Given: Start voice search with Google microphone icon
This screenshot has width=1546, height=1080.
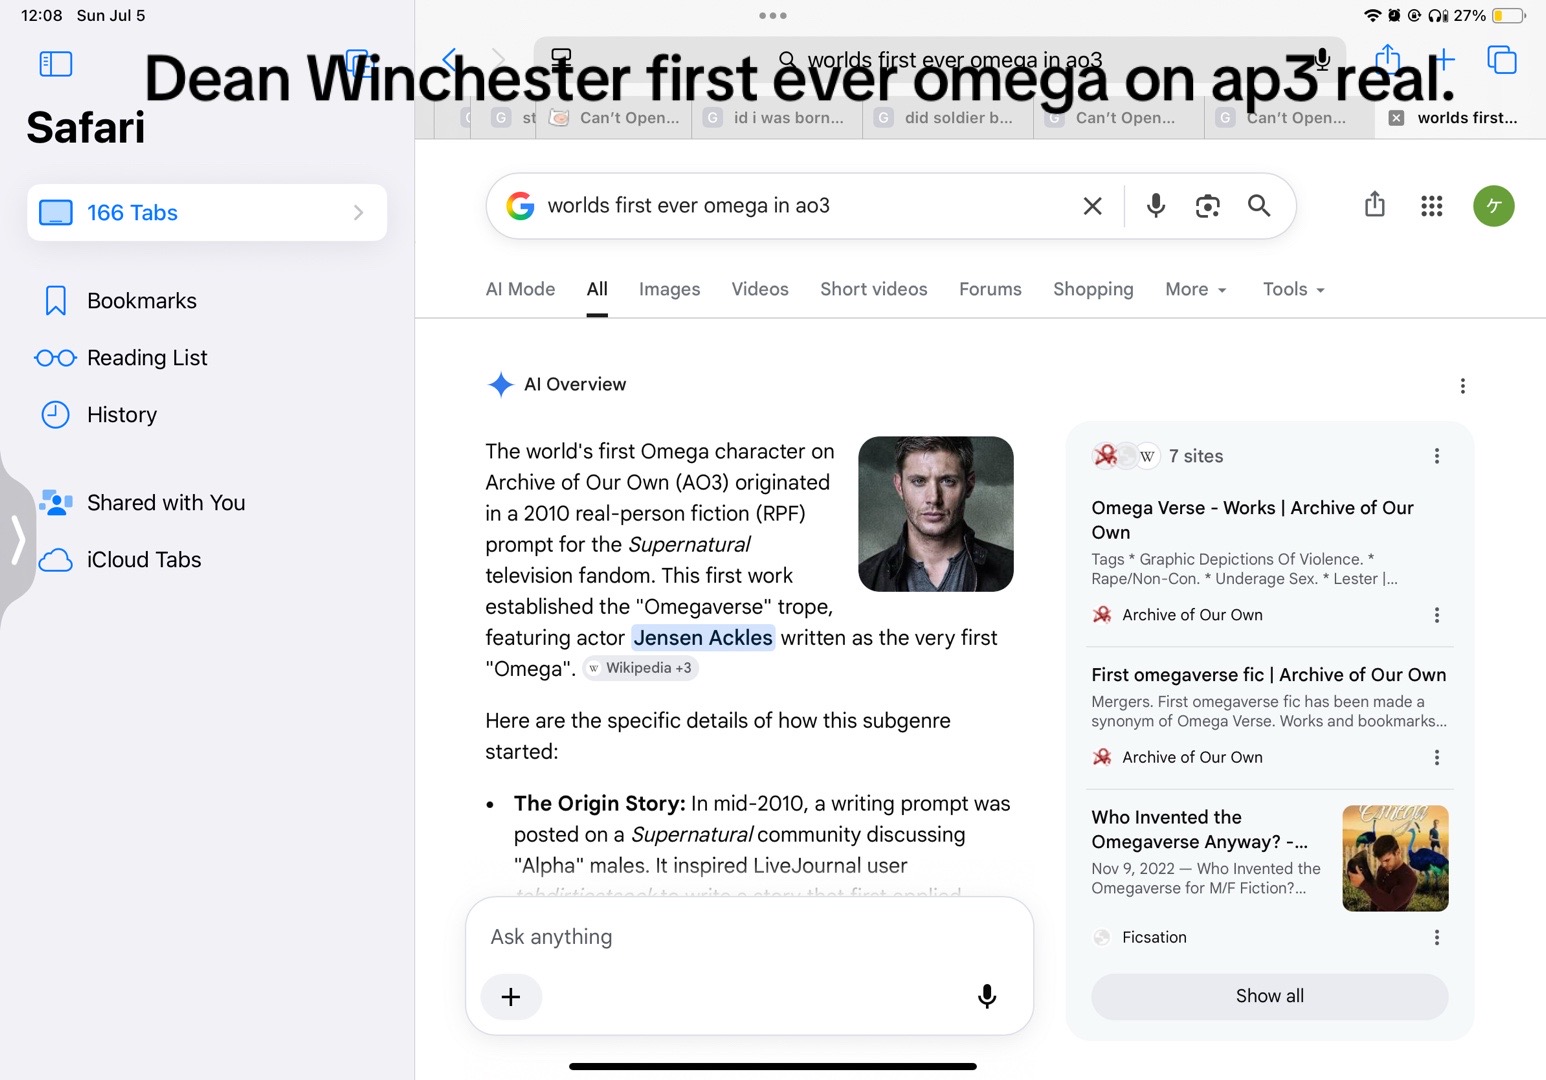Looking at the screenshot, I should pyautogui.click(x=1155, y=206).
